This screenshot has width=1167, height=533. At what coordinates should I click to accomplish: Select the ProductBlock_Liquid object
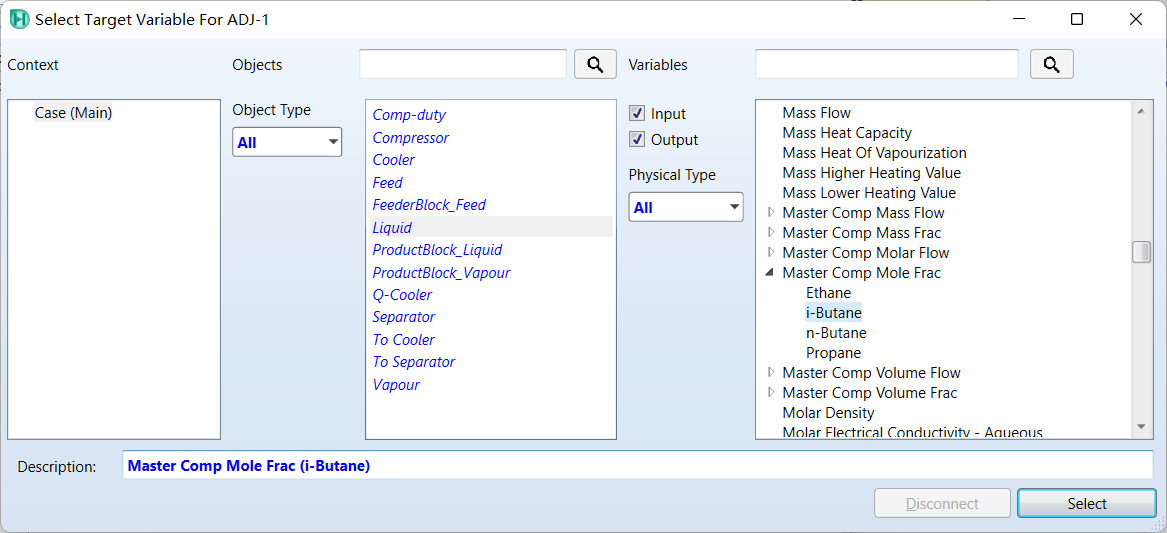[x=437, y=249]
